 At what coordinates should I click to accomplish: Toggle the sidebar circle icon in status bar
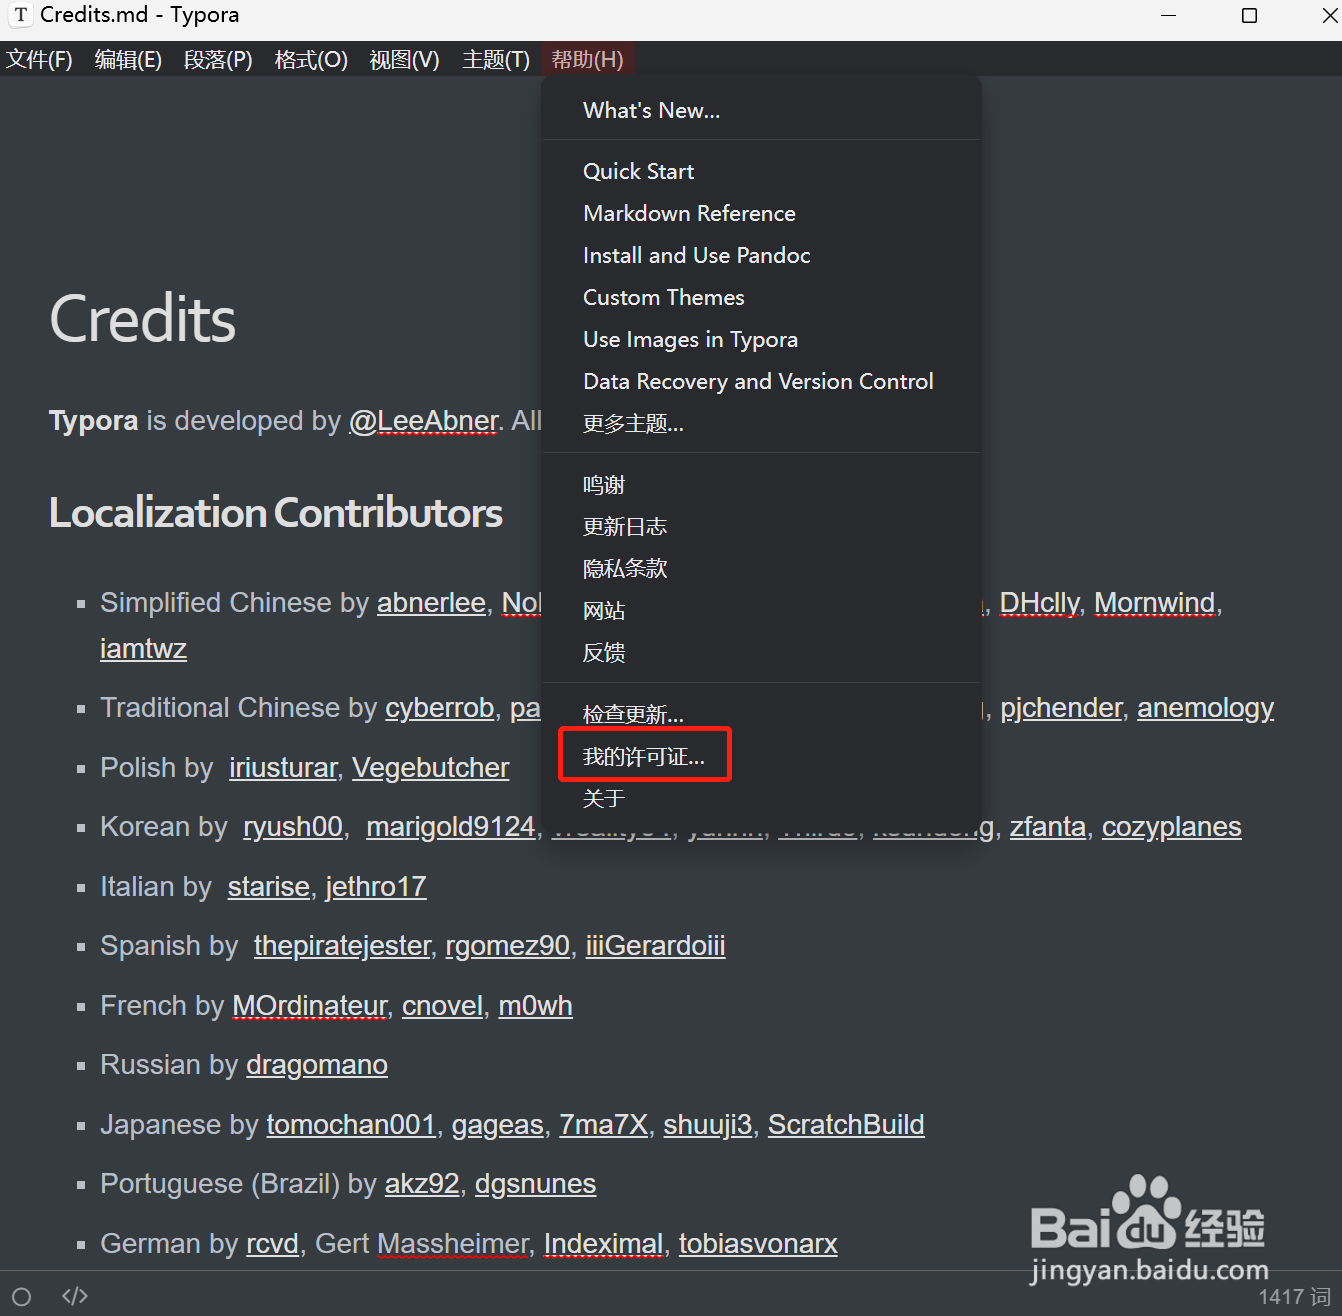[21, 1297]
